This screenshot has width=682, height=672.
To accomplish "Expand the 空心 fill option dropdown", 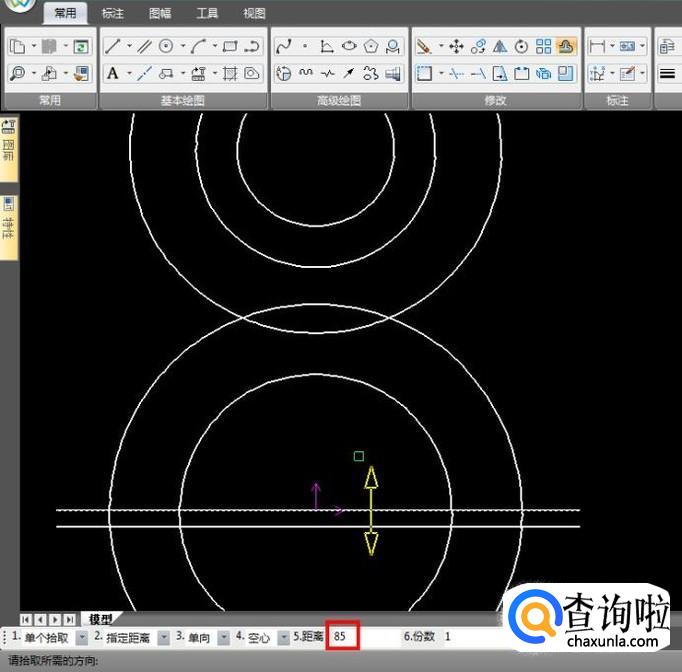I will coord(283,637).
